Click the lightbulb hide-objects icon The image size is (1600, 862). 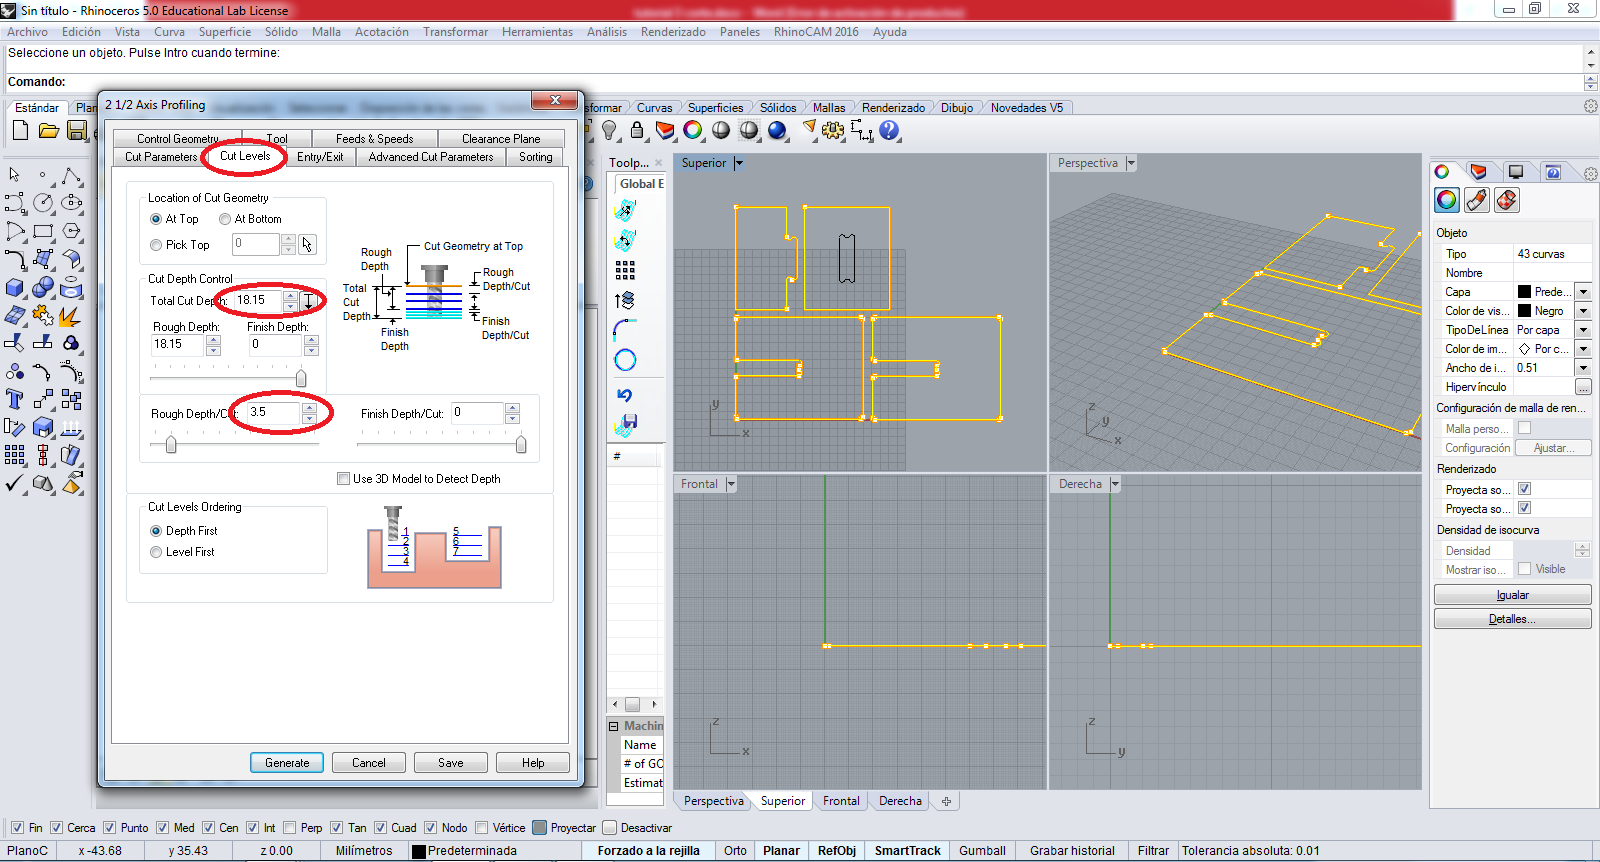pos(609,130)
